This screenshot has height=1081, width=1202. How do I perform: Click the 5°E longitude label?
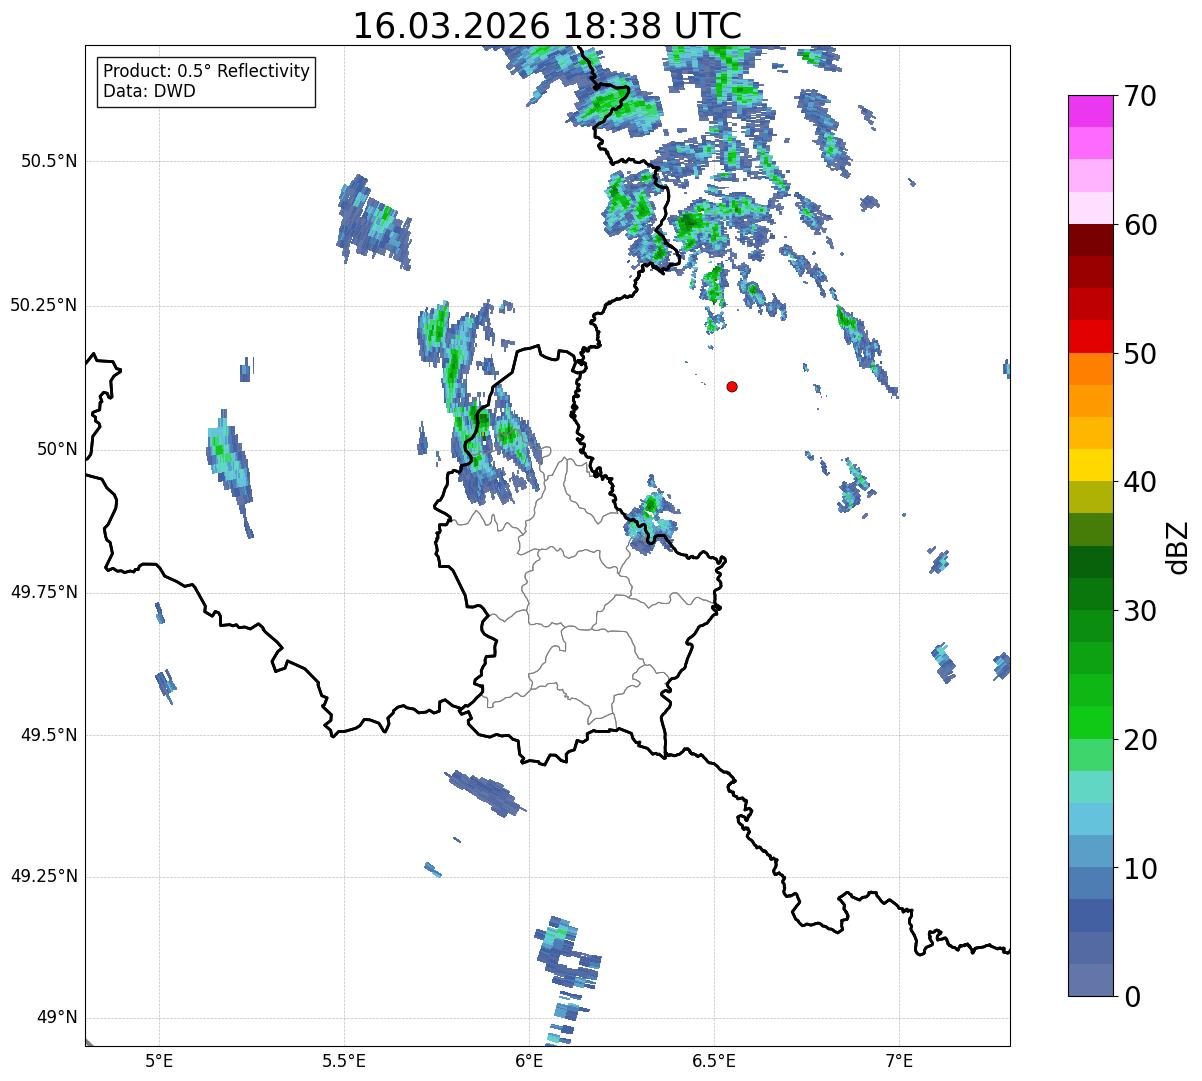point(159,1060)
